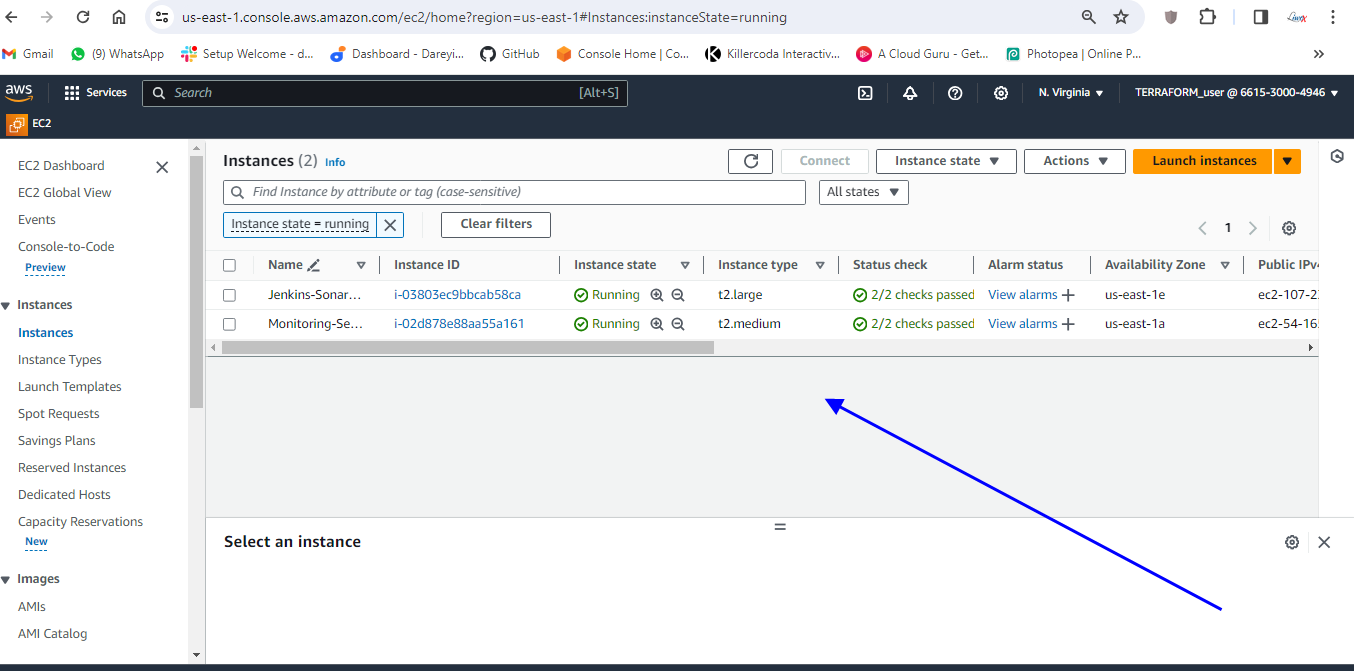Open the All states filter dropdown
1354x671 pixels.
(x=863, y=192)
